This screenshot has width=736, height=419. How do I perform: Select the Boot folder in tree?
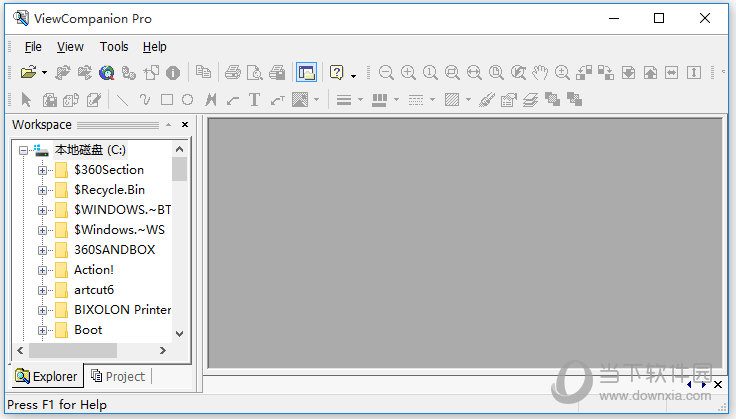[88, 330]
